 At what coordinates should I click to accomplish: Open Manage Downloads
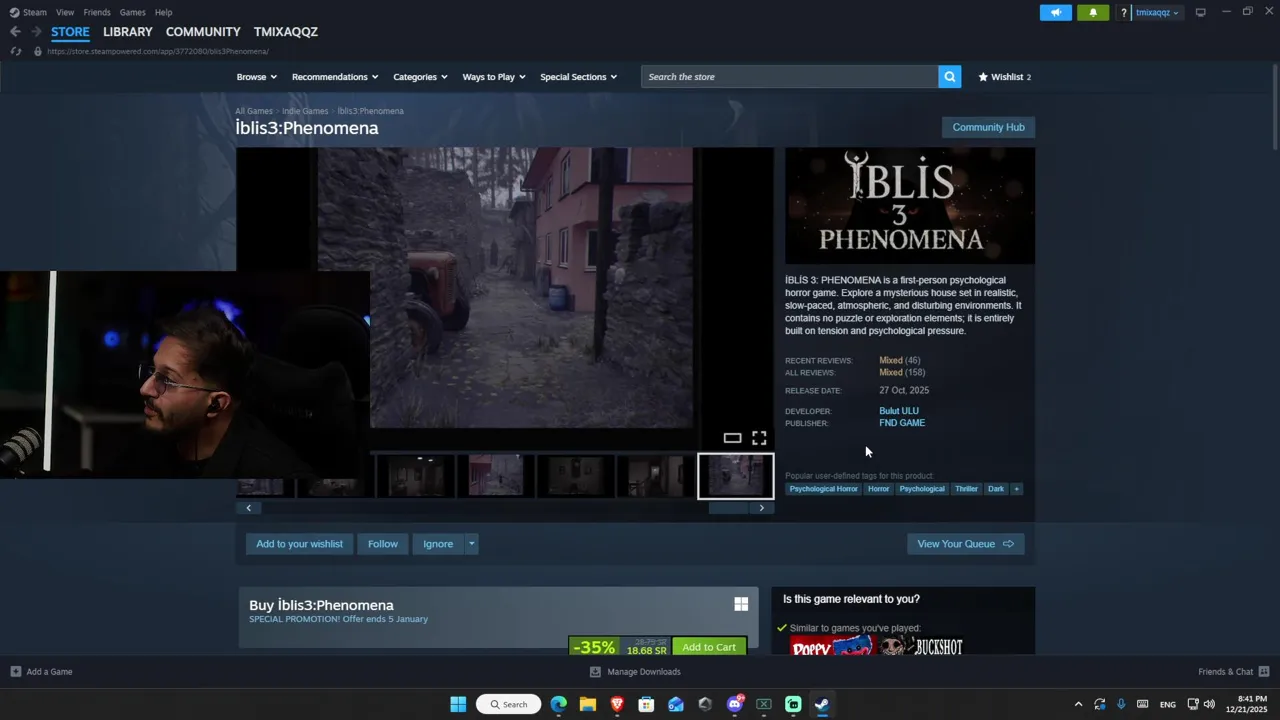coord(635,672)
